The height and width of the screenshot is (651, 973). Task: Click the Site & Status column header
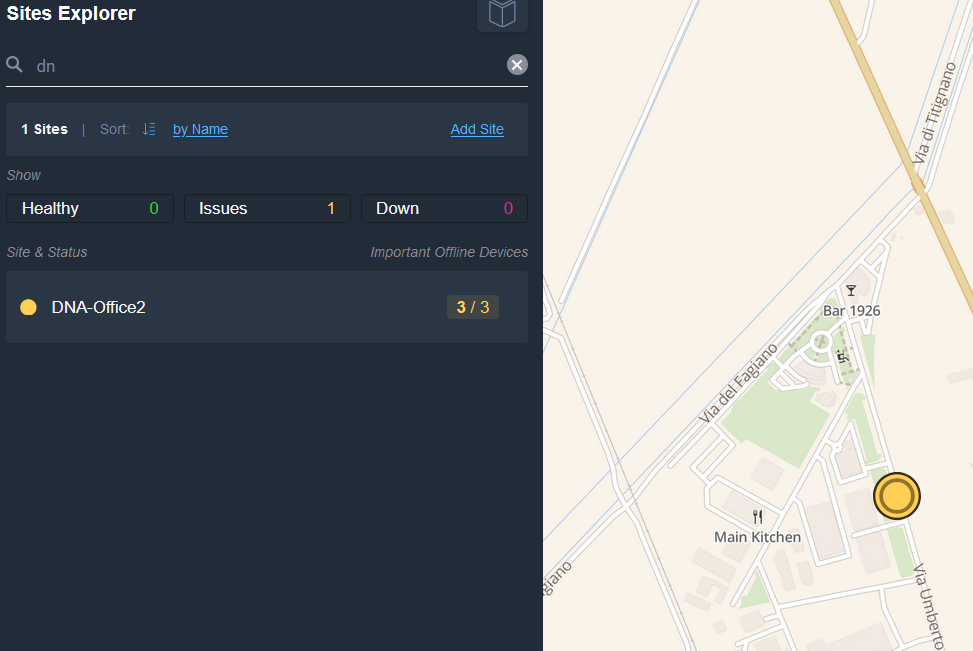(x=47, y=252)
